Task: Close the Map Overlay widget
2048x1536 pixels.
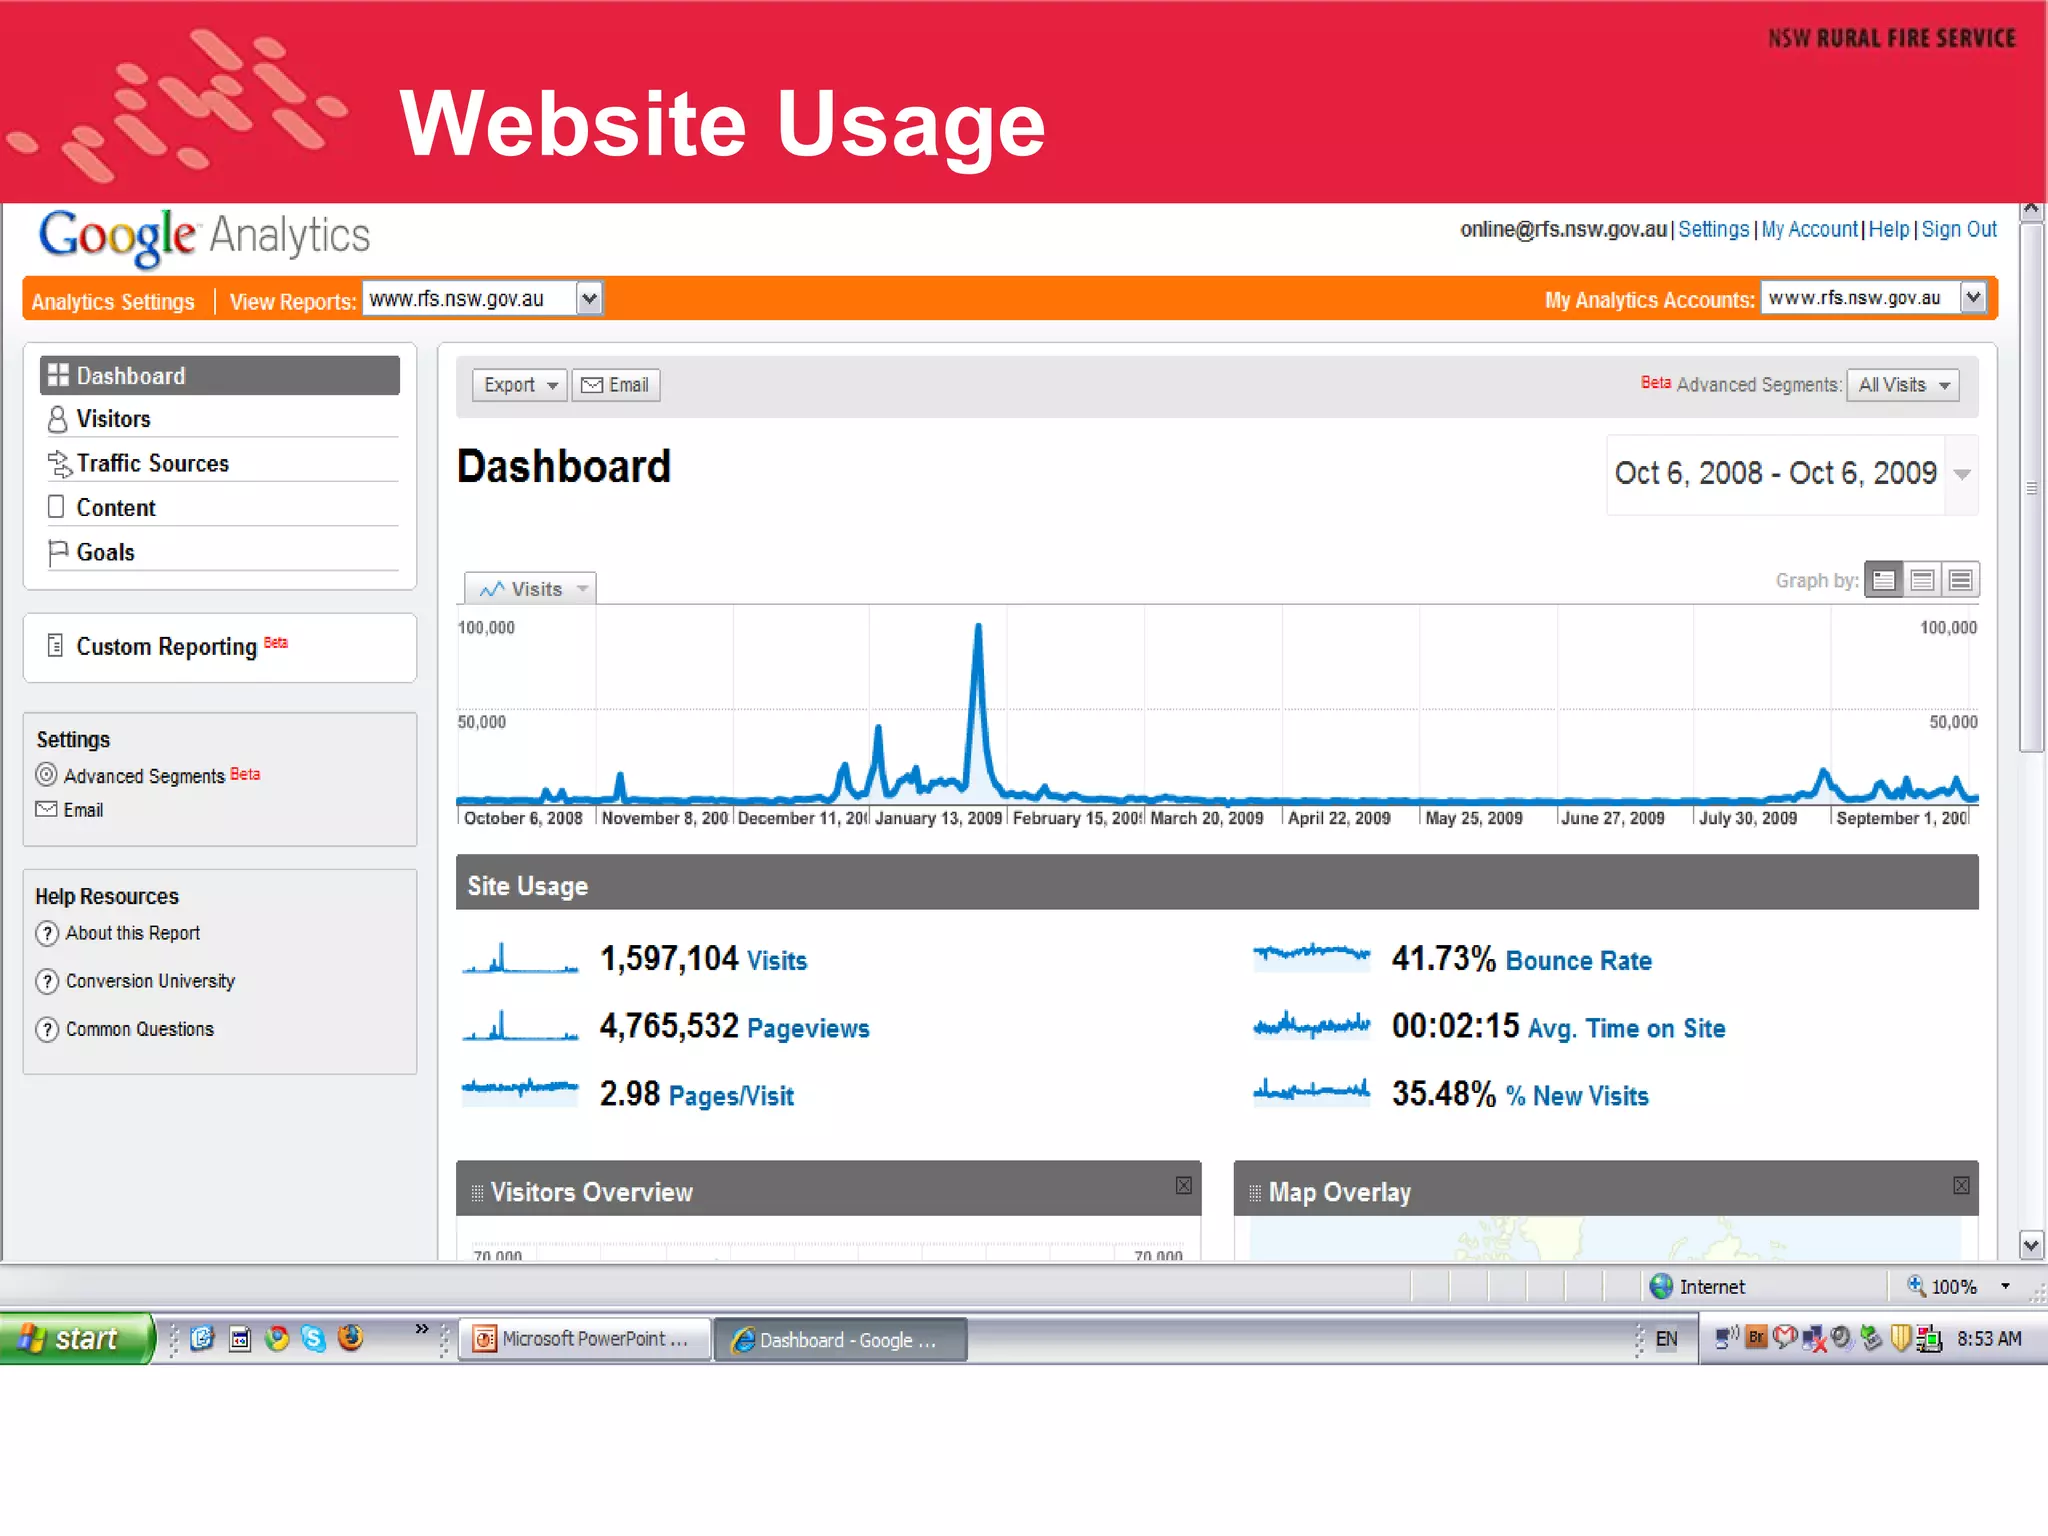Action: tap(1961, 1185)
